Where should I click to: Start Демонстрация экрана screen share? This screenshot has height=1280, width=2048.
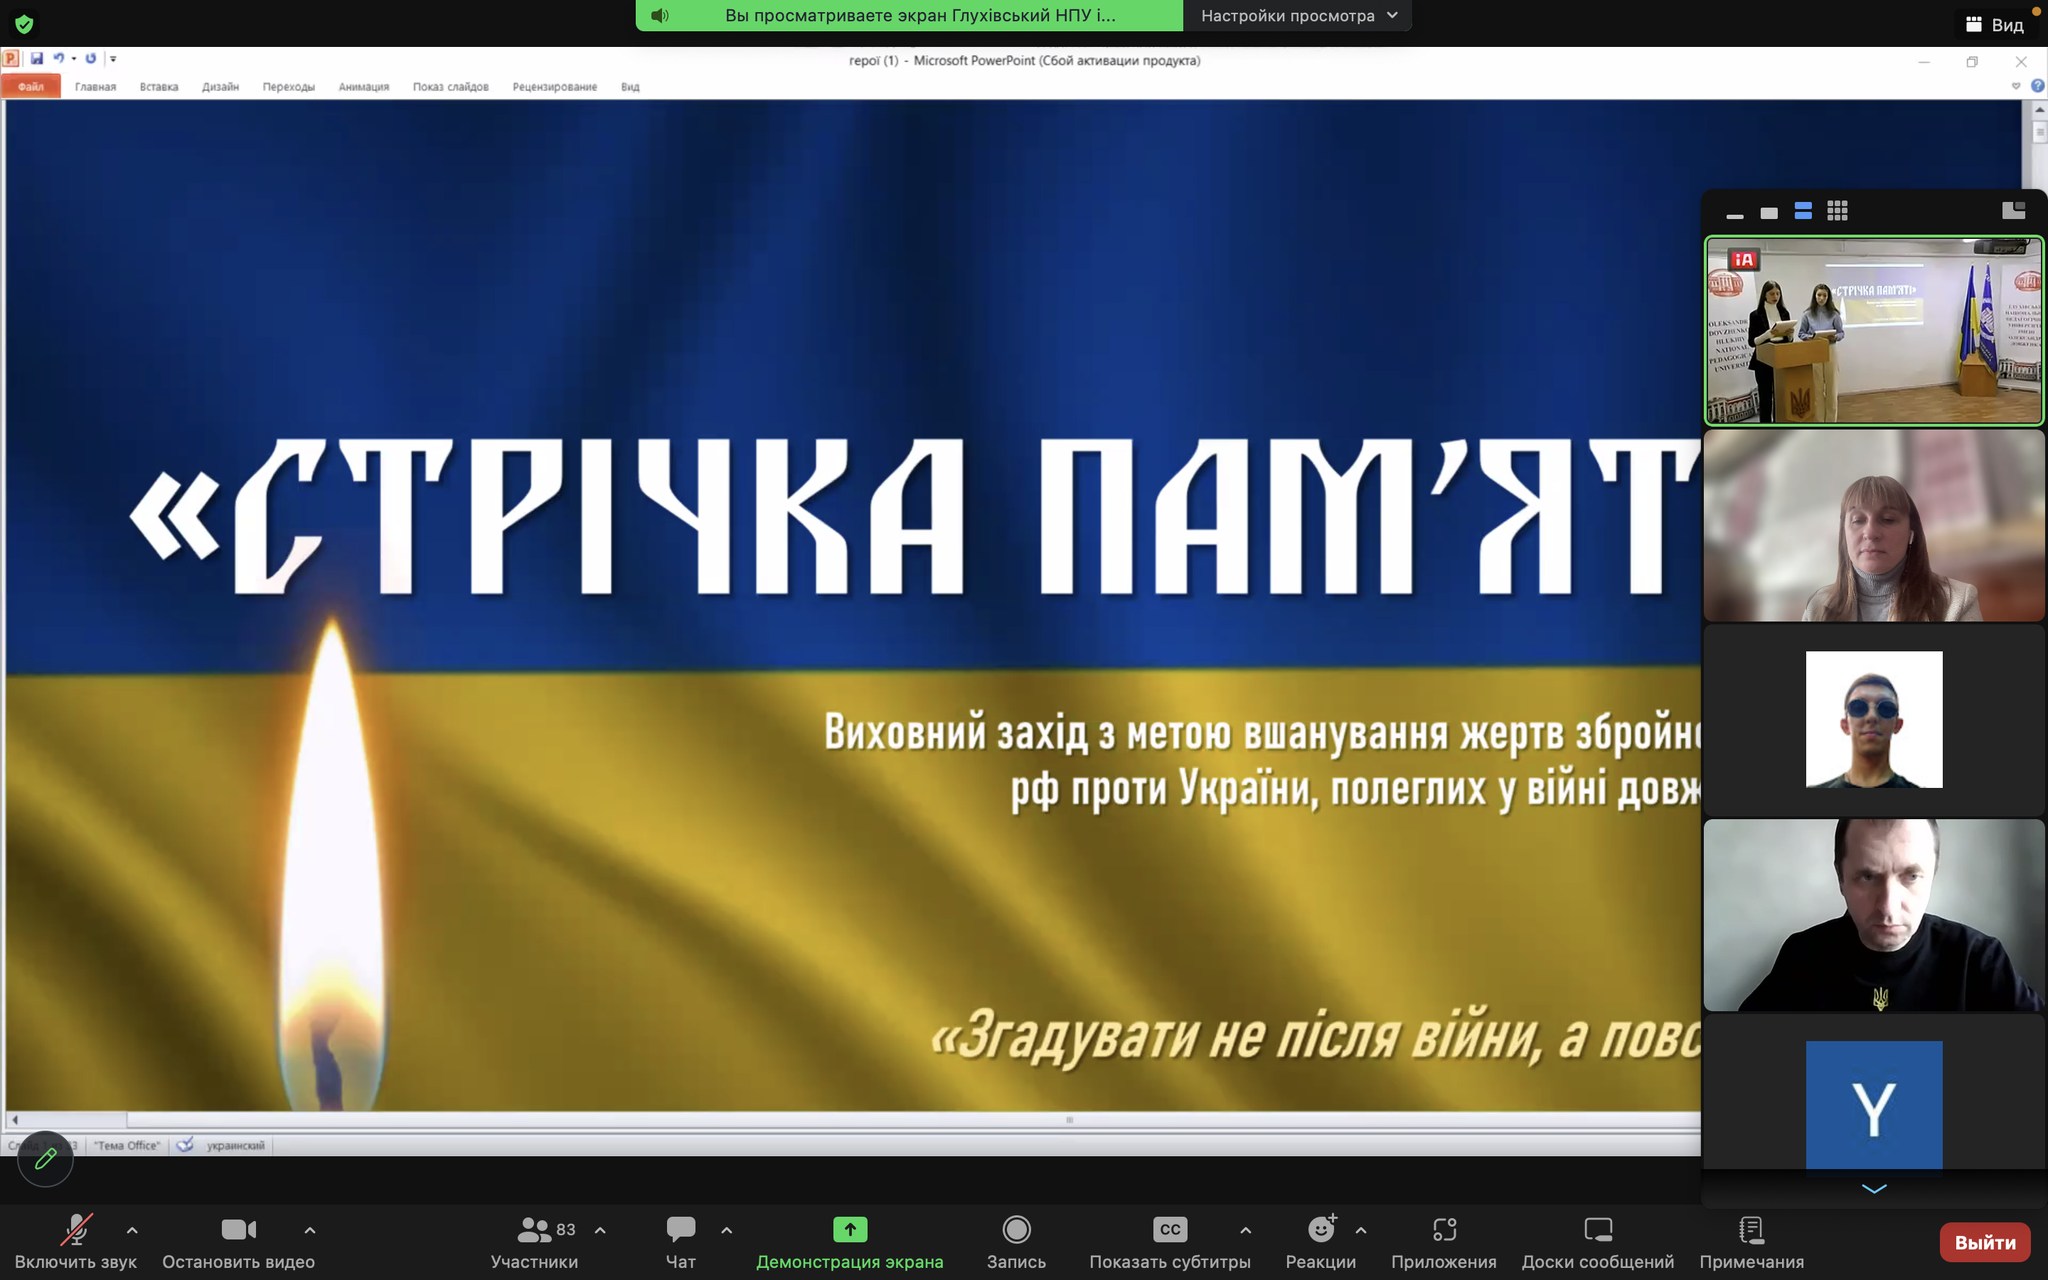click(x=850, y=1243)
